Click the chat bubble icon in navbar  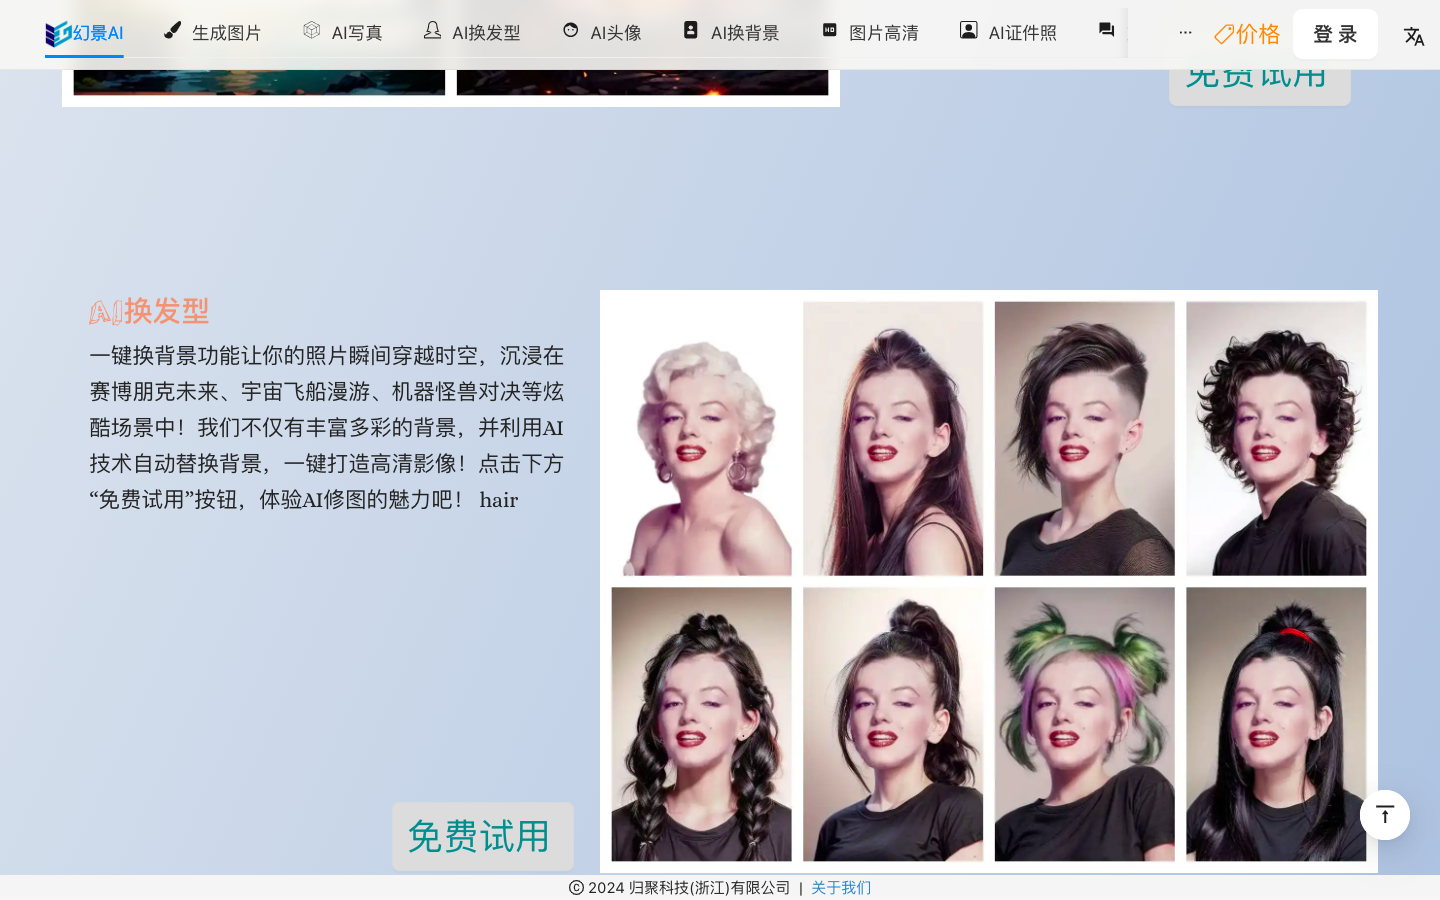click(1106, 30)
